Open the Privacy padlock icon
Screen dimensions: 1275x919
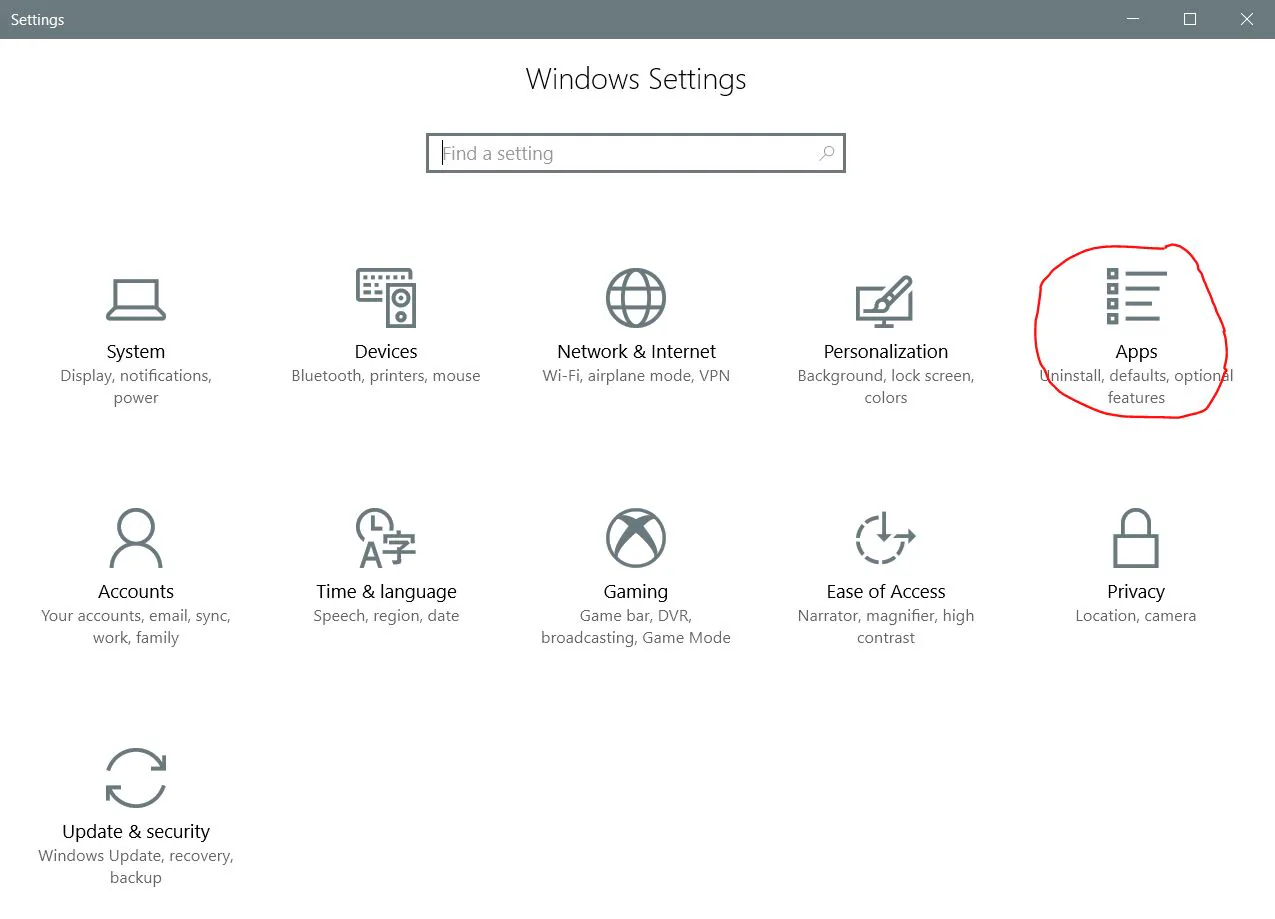click(1136, 538)
